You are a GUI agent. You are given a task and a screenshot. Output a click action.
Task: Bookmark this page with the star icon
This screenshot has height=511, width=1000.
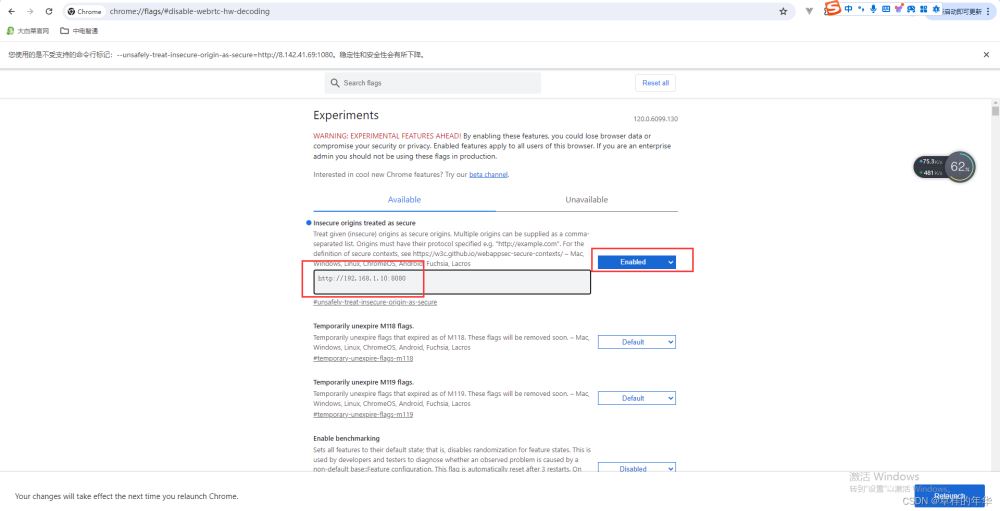pyautogui.click(x=783, y=11)
